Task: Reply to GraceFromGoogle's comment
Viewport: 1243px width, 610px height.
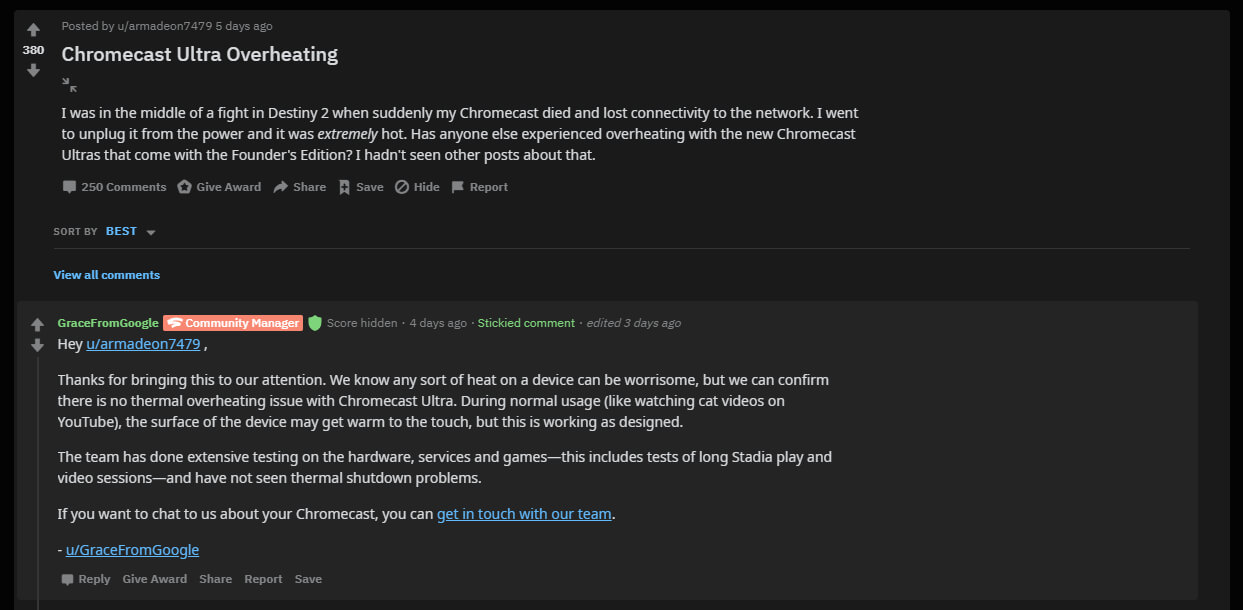Action: pyautogui.click(x=85, y=579)
